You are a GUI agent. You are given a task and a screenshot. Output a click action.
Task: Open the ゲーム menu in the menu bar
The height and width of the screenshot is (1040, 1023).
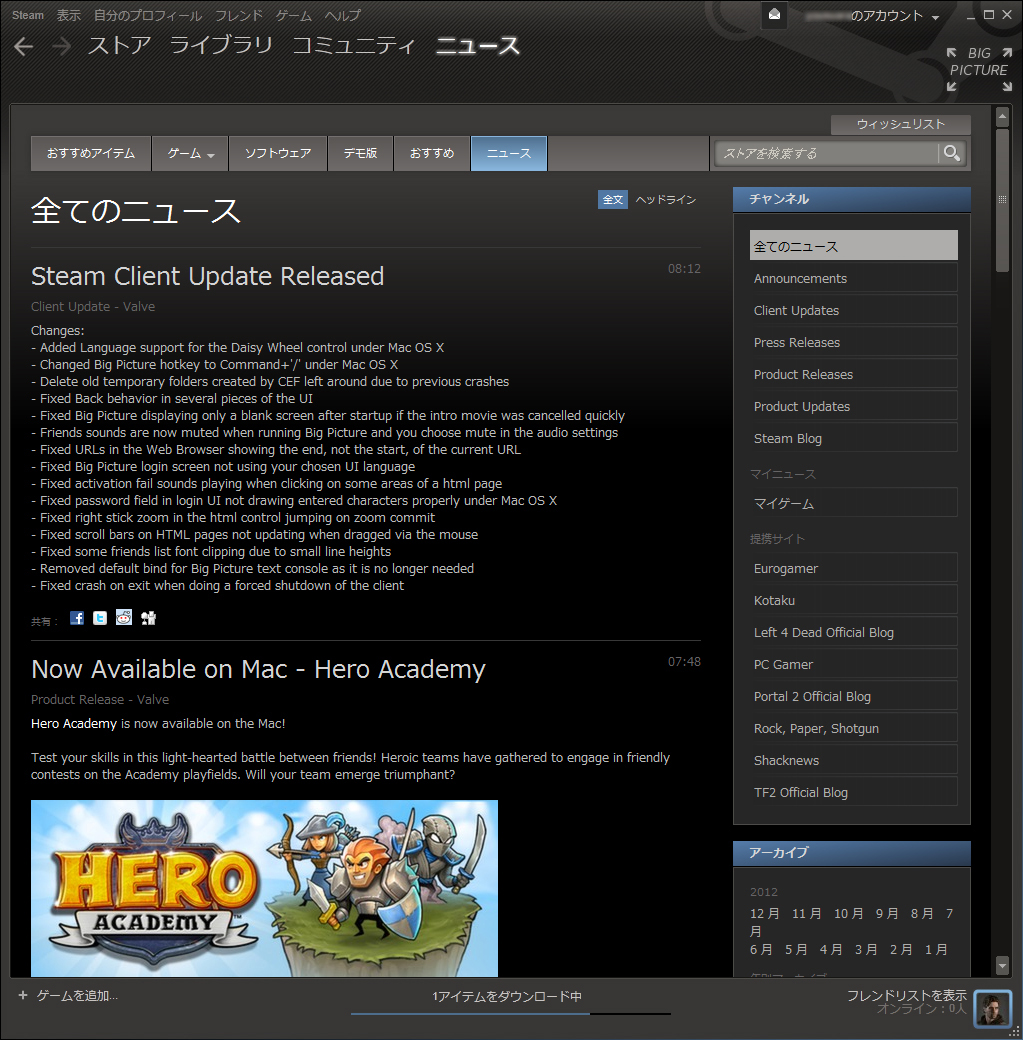pyautogui.click(x=294, y=15)
